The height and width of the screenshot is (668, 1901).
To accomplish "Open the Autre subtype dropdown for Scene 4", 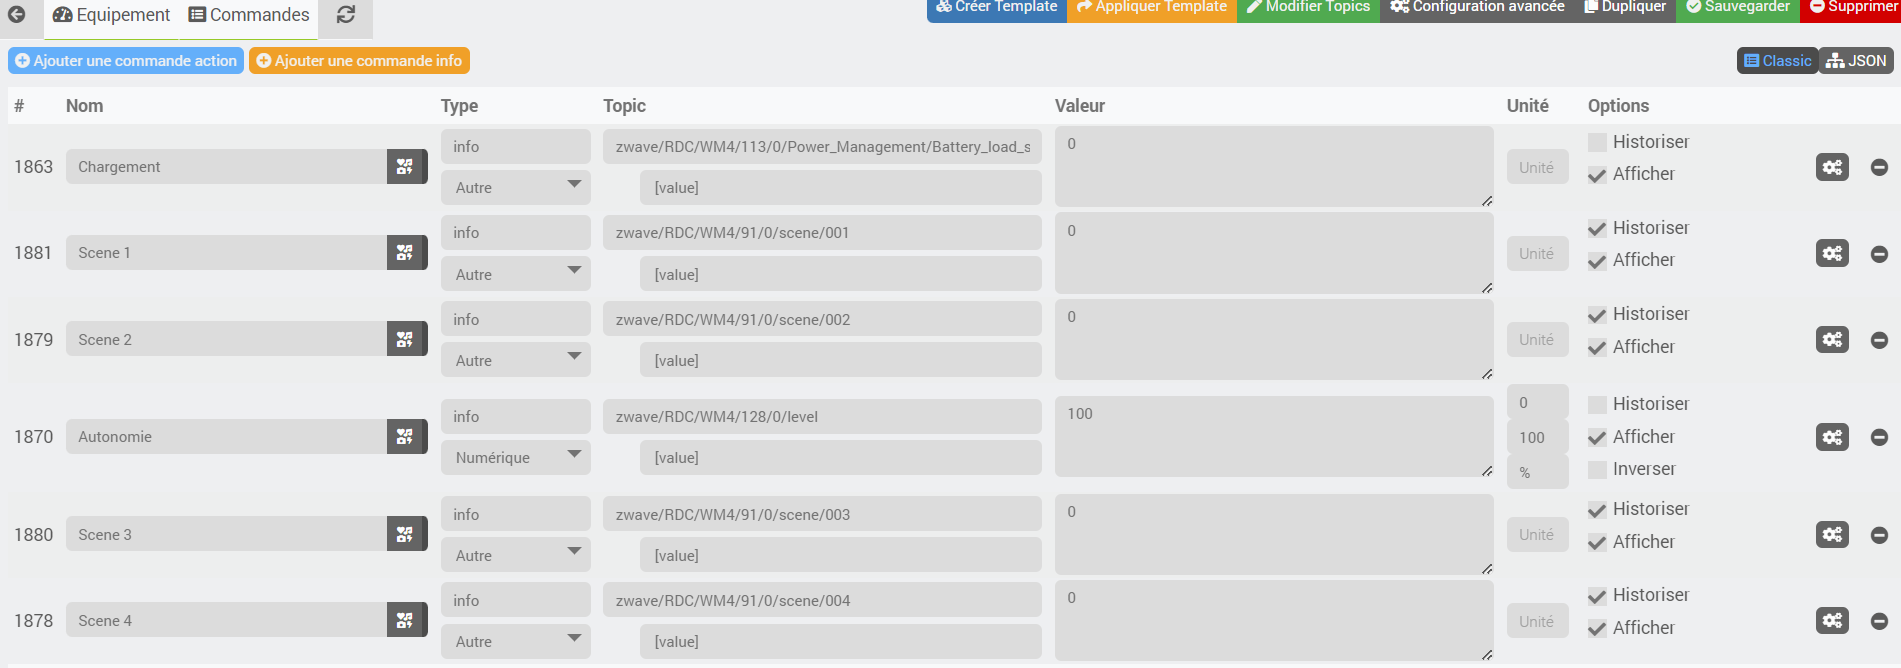I will click(516, 641).
